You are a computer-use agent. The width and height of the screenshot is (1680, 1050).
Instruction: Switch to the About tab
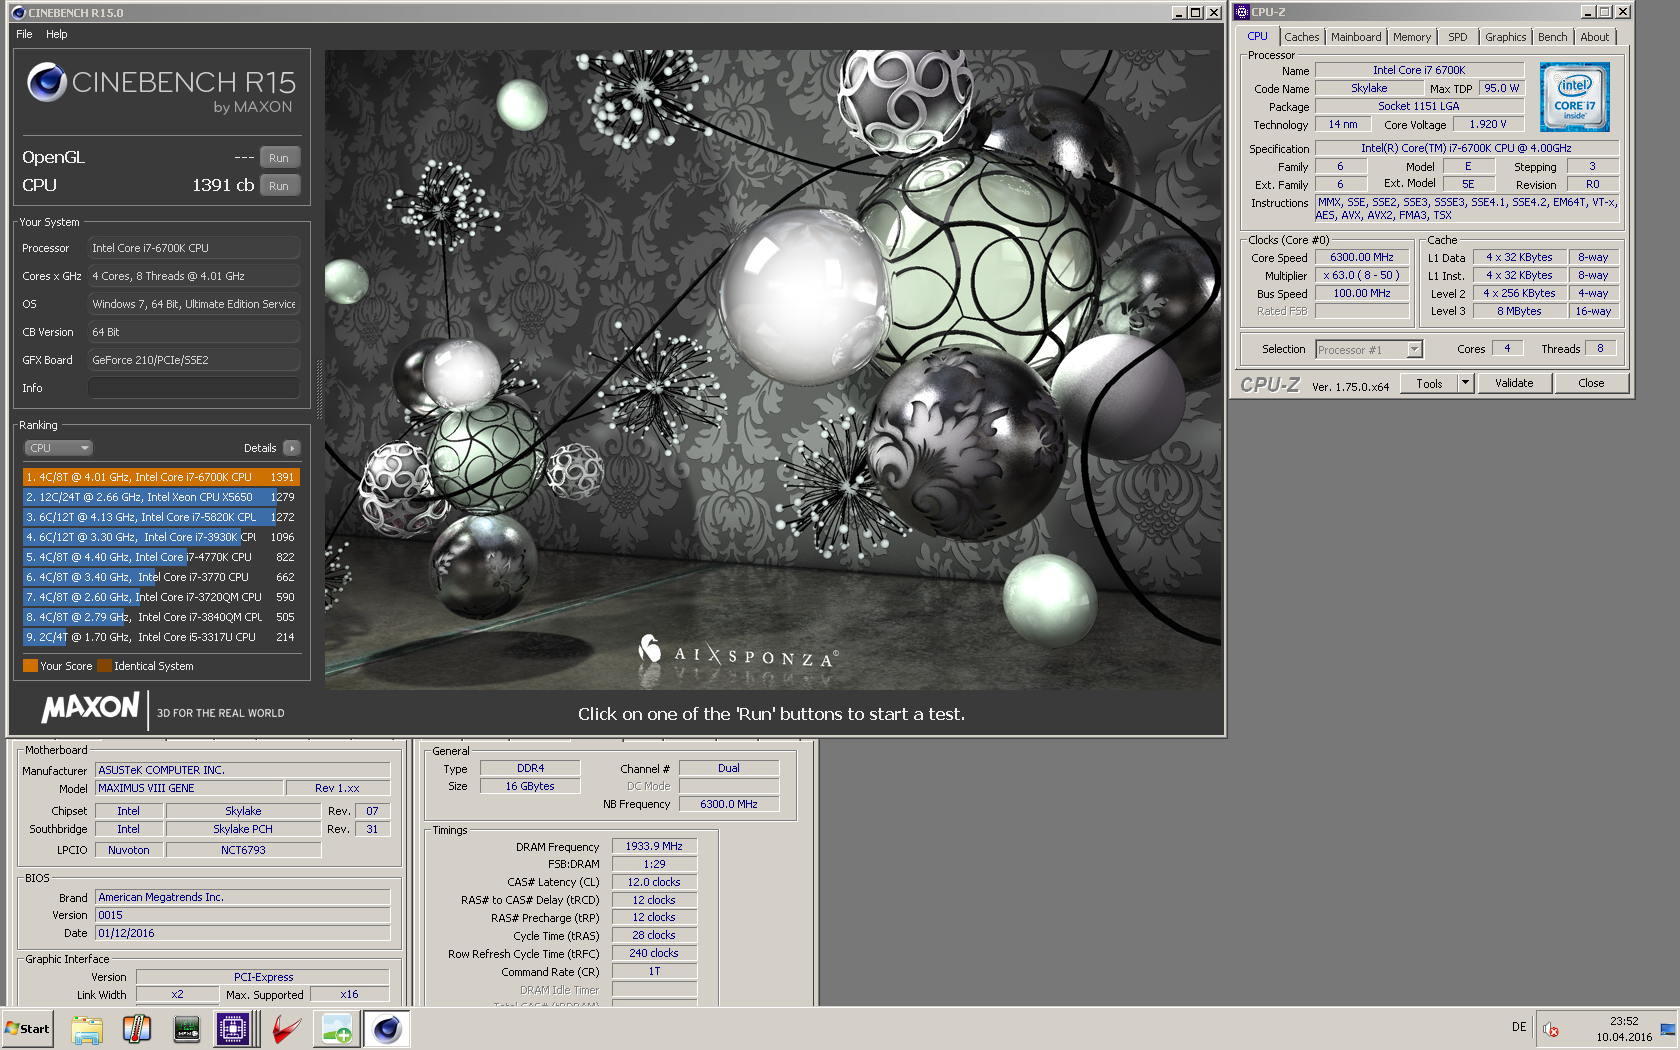(1595, 37)
